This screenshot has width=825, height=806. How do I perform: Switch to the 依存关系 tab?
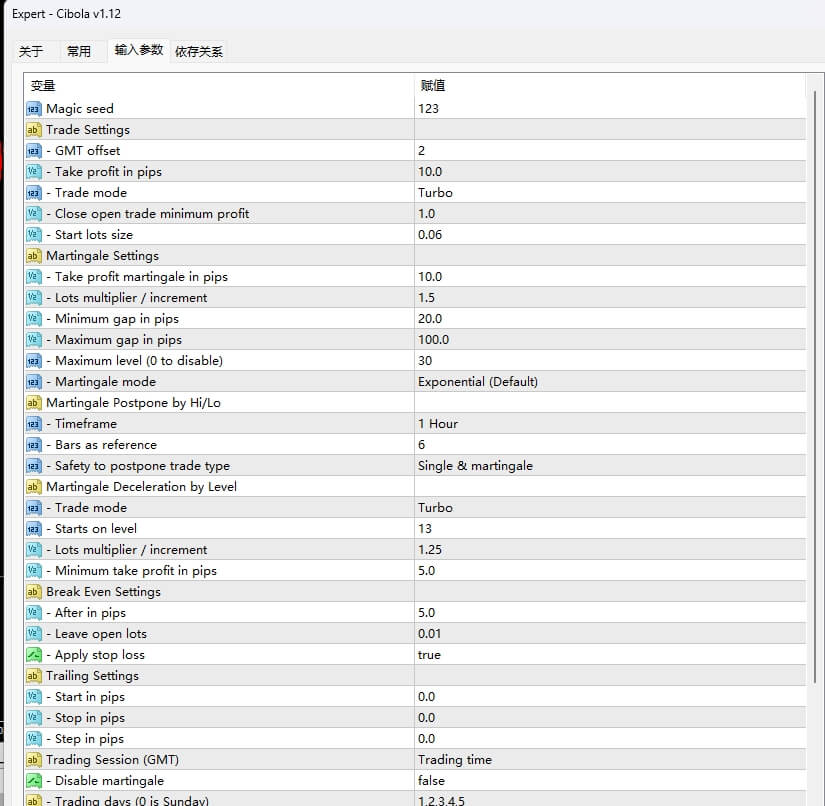coord(199,50)
